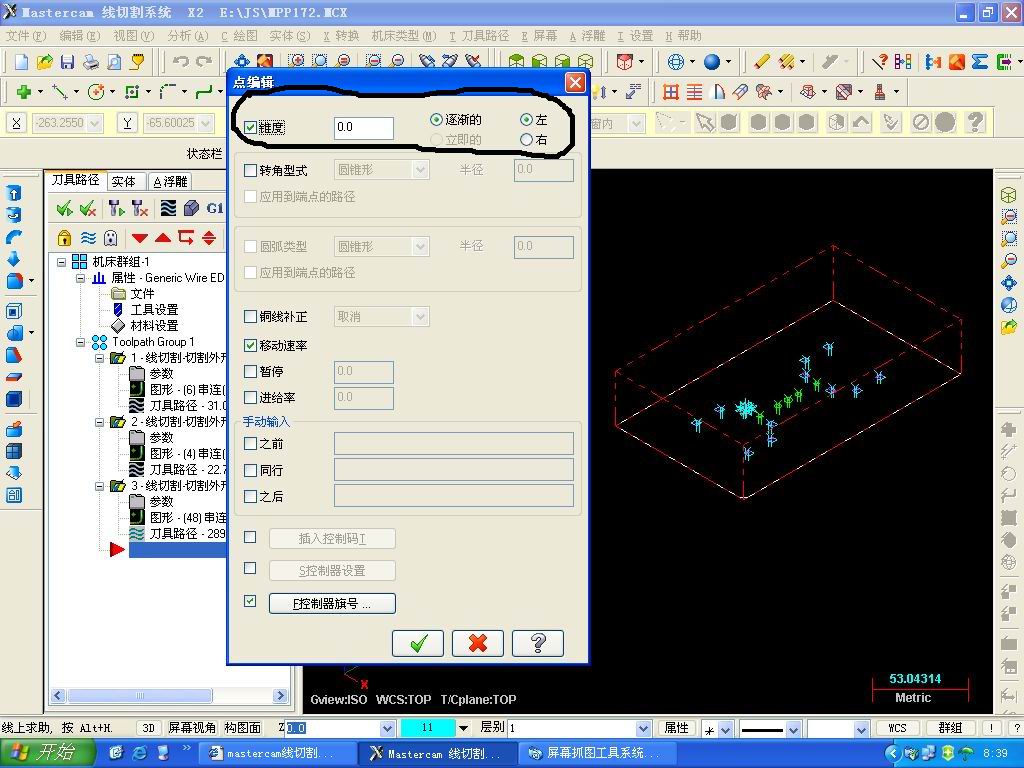Enable the 同行 checkbox

click(x=250, y=470)
